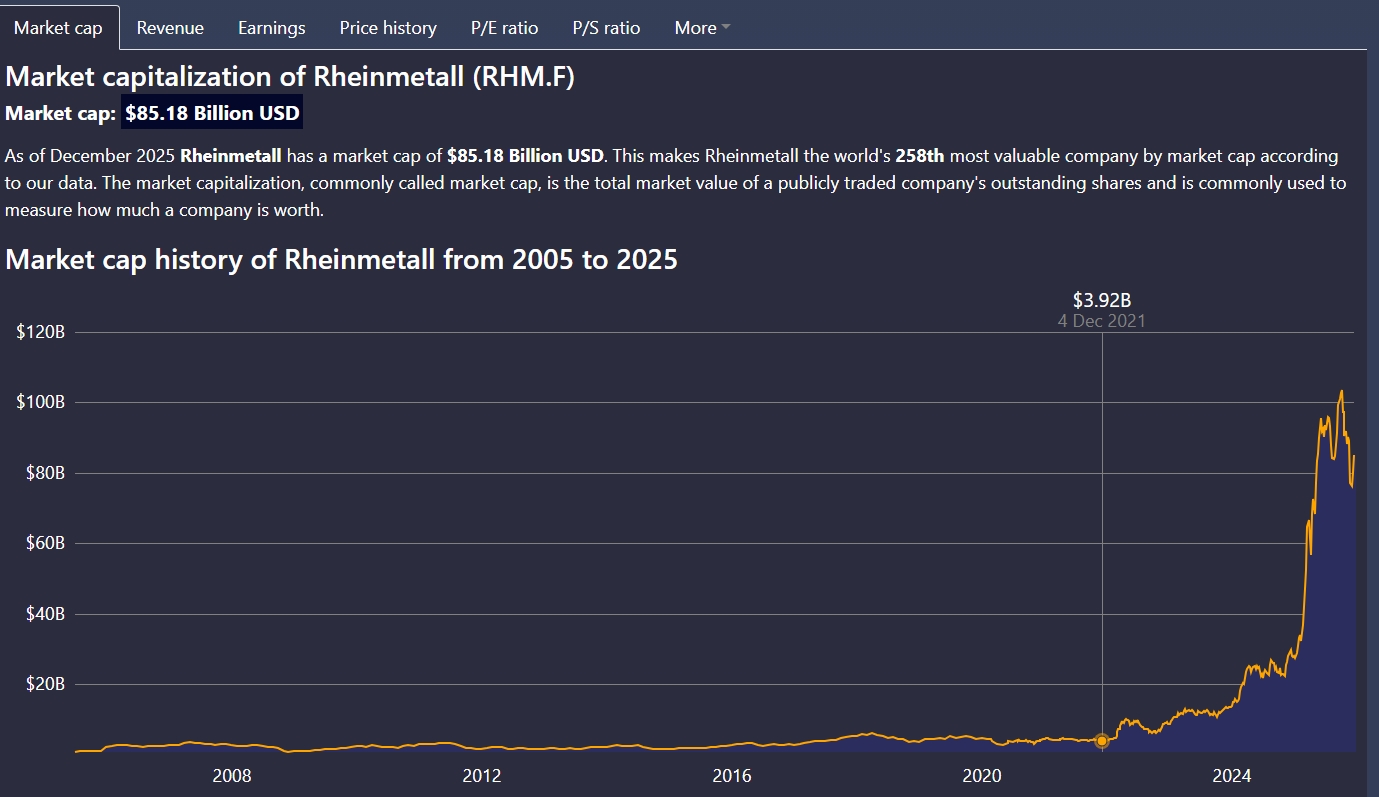The width and height of the screenshot is (1379, 797).
Task: Click the 'Market cap history of Rheinmetall' heading
Action: pos(342,260)
